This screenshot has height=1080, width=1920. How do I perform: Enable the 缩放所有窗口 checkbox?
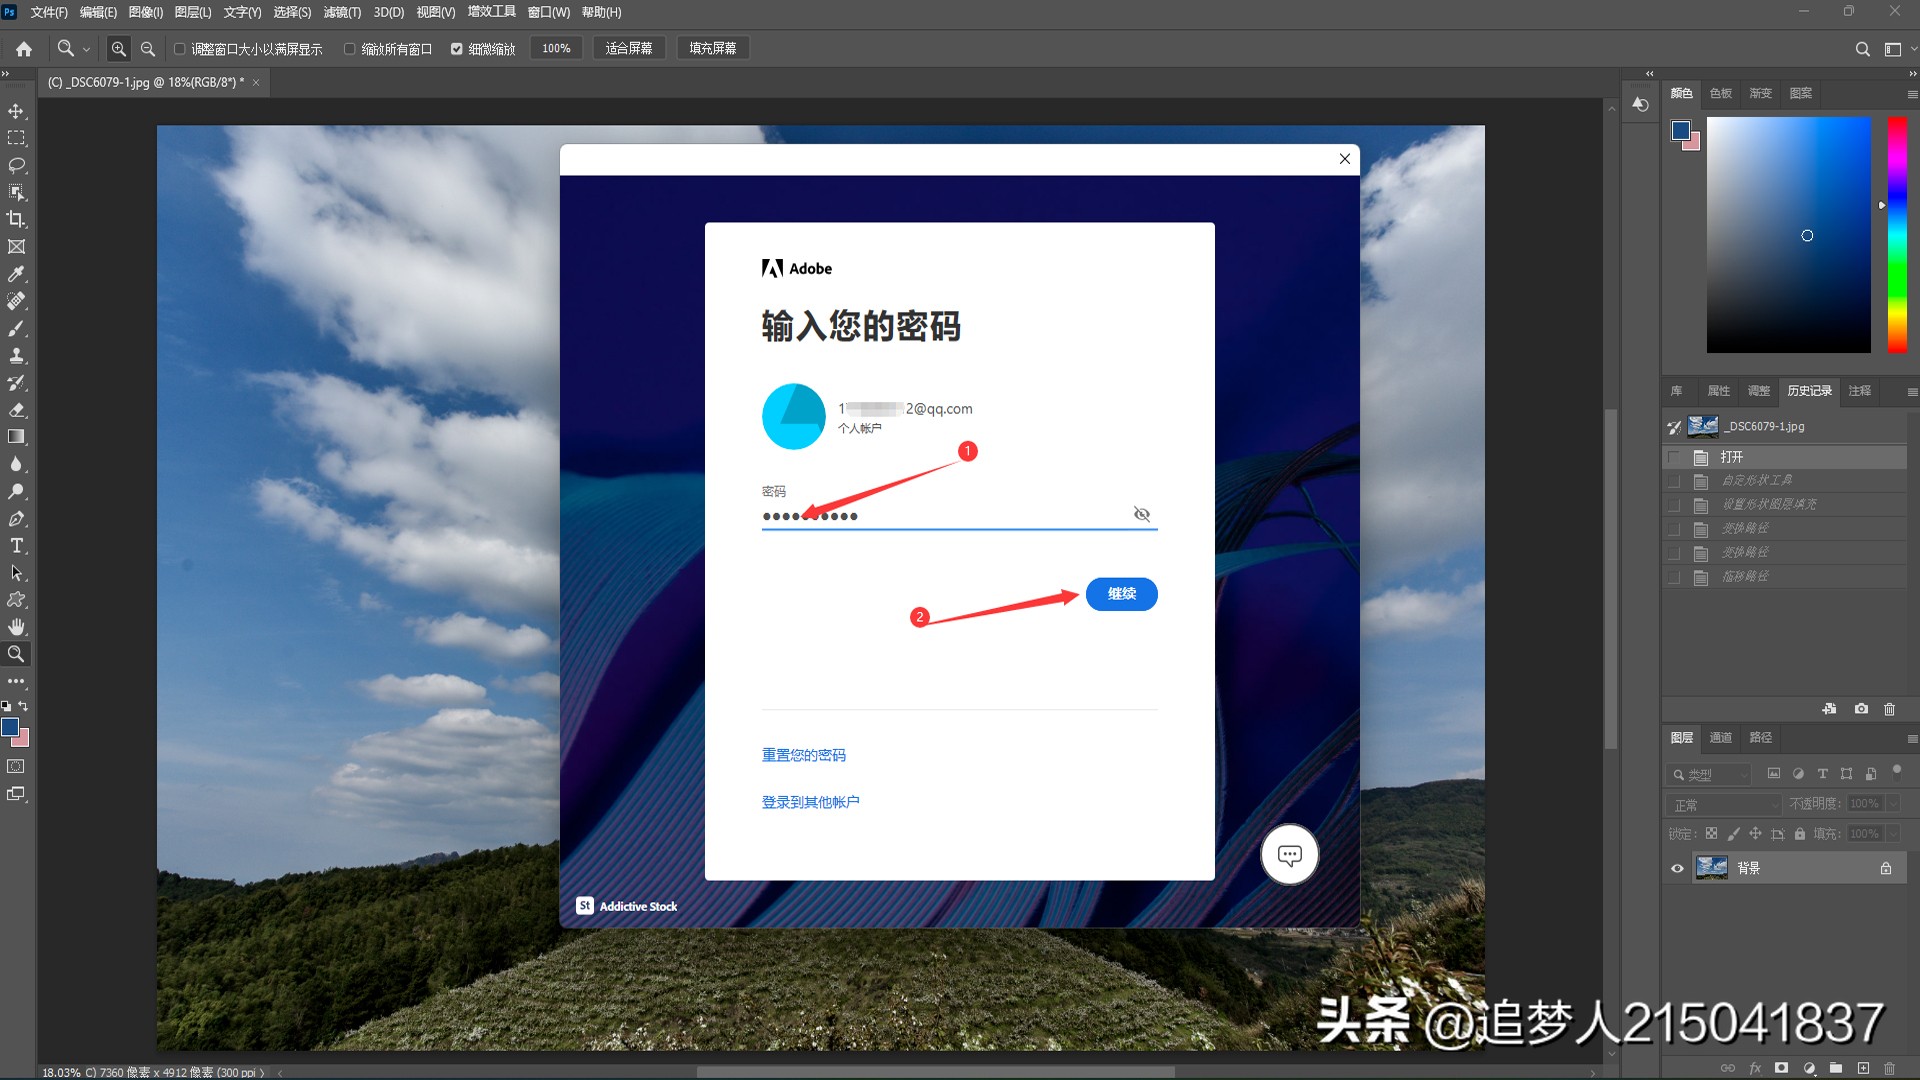351,48
